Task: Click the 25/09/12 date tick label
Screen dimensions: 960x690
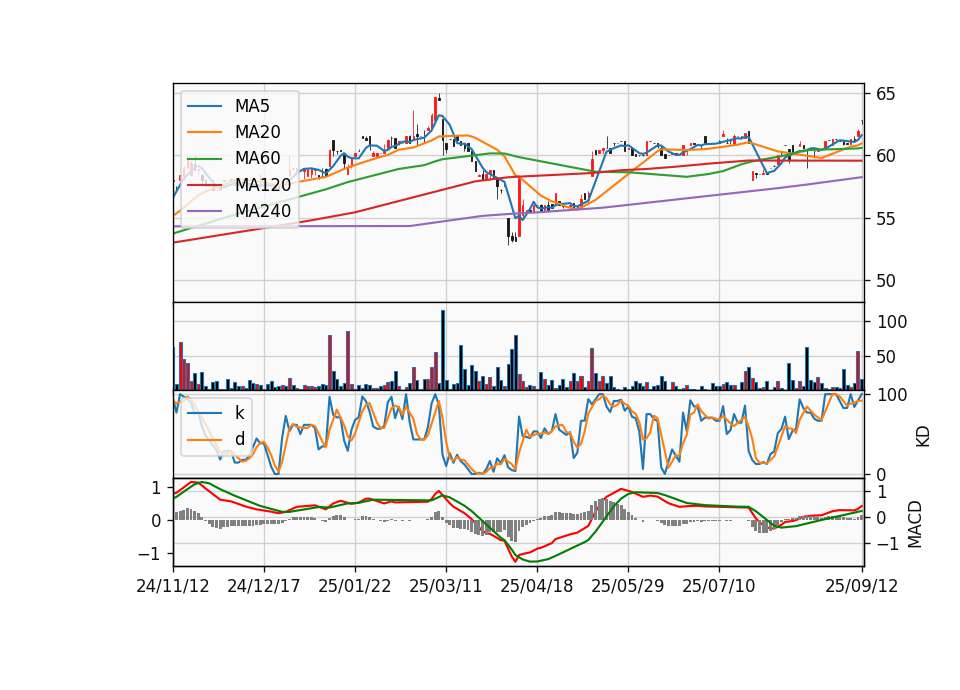Action: 861,586
